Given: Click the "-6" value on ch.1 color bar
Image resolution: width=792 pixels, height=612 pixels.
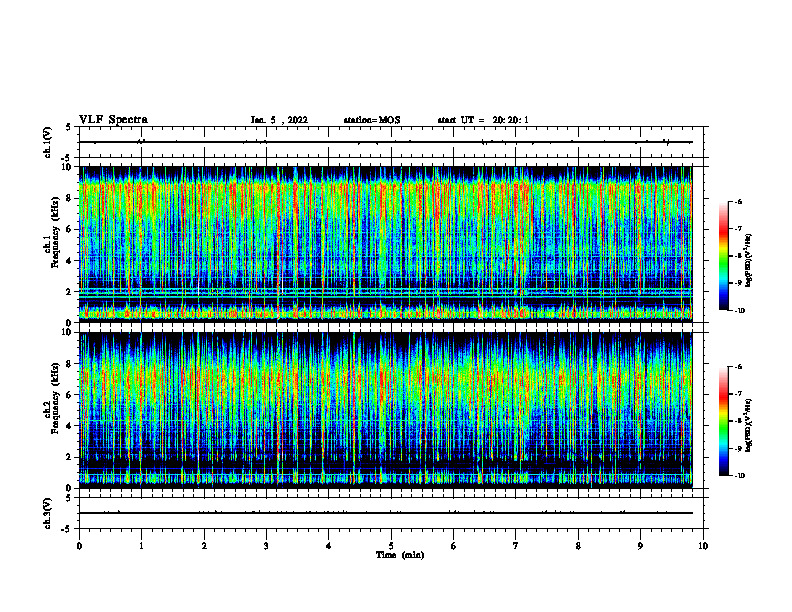Looking at the screenshot, I should tap(738, 201).
